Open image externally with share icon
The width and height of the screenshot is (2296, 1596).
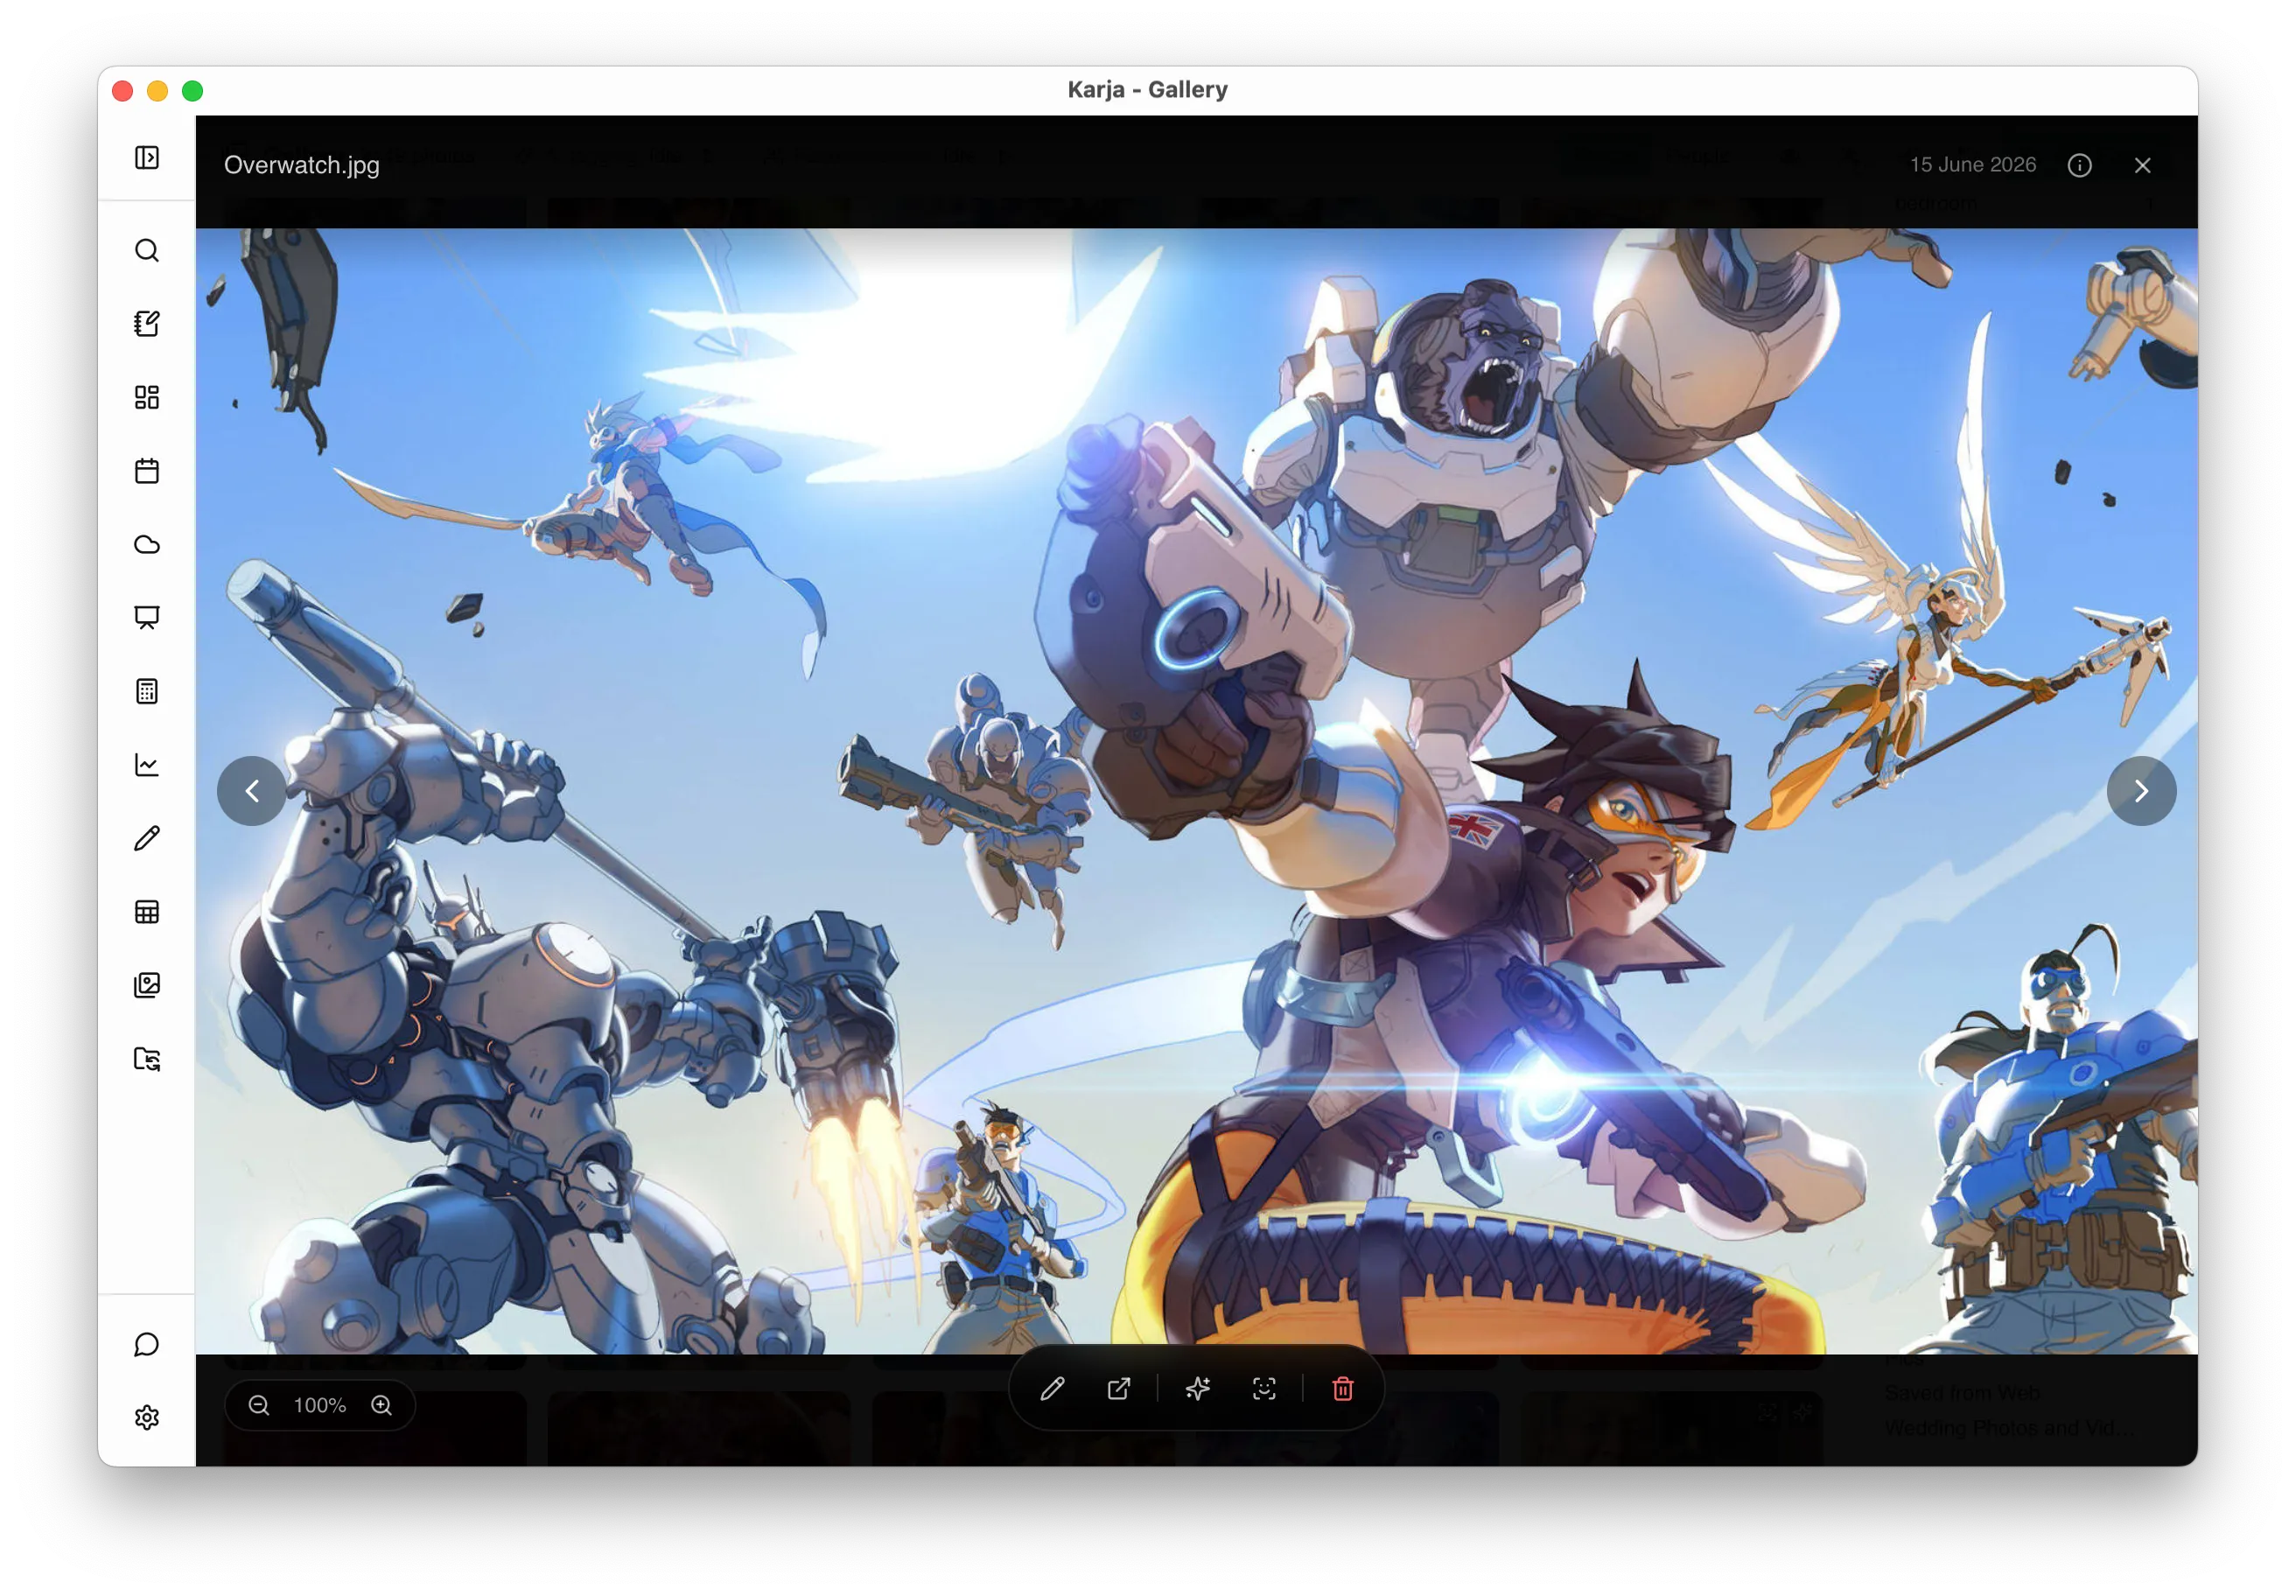coord(1119,1389)
